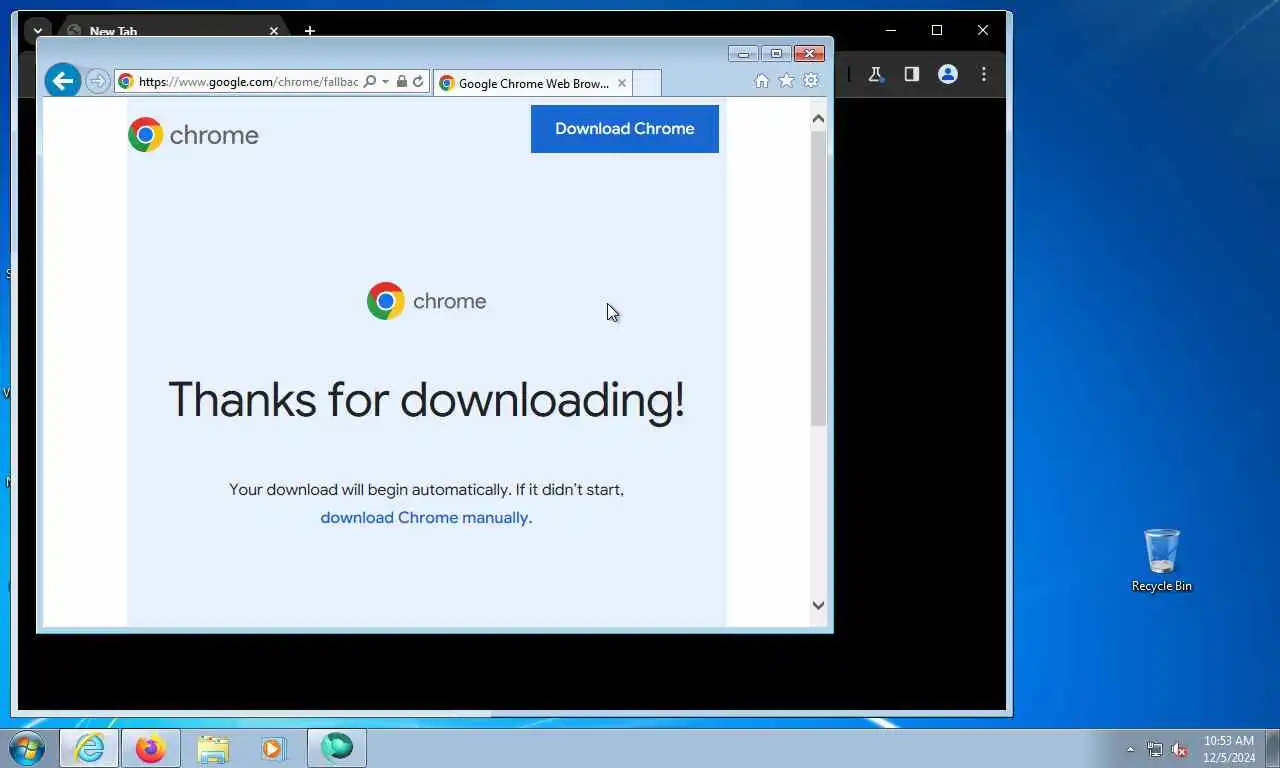1280x768 pixels.
Task: Select the Recycle Bin desktop icon
Action: pyautogui.click(x=1162, y=560)
